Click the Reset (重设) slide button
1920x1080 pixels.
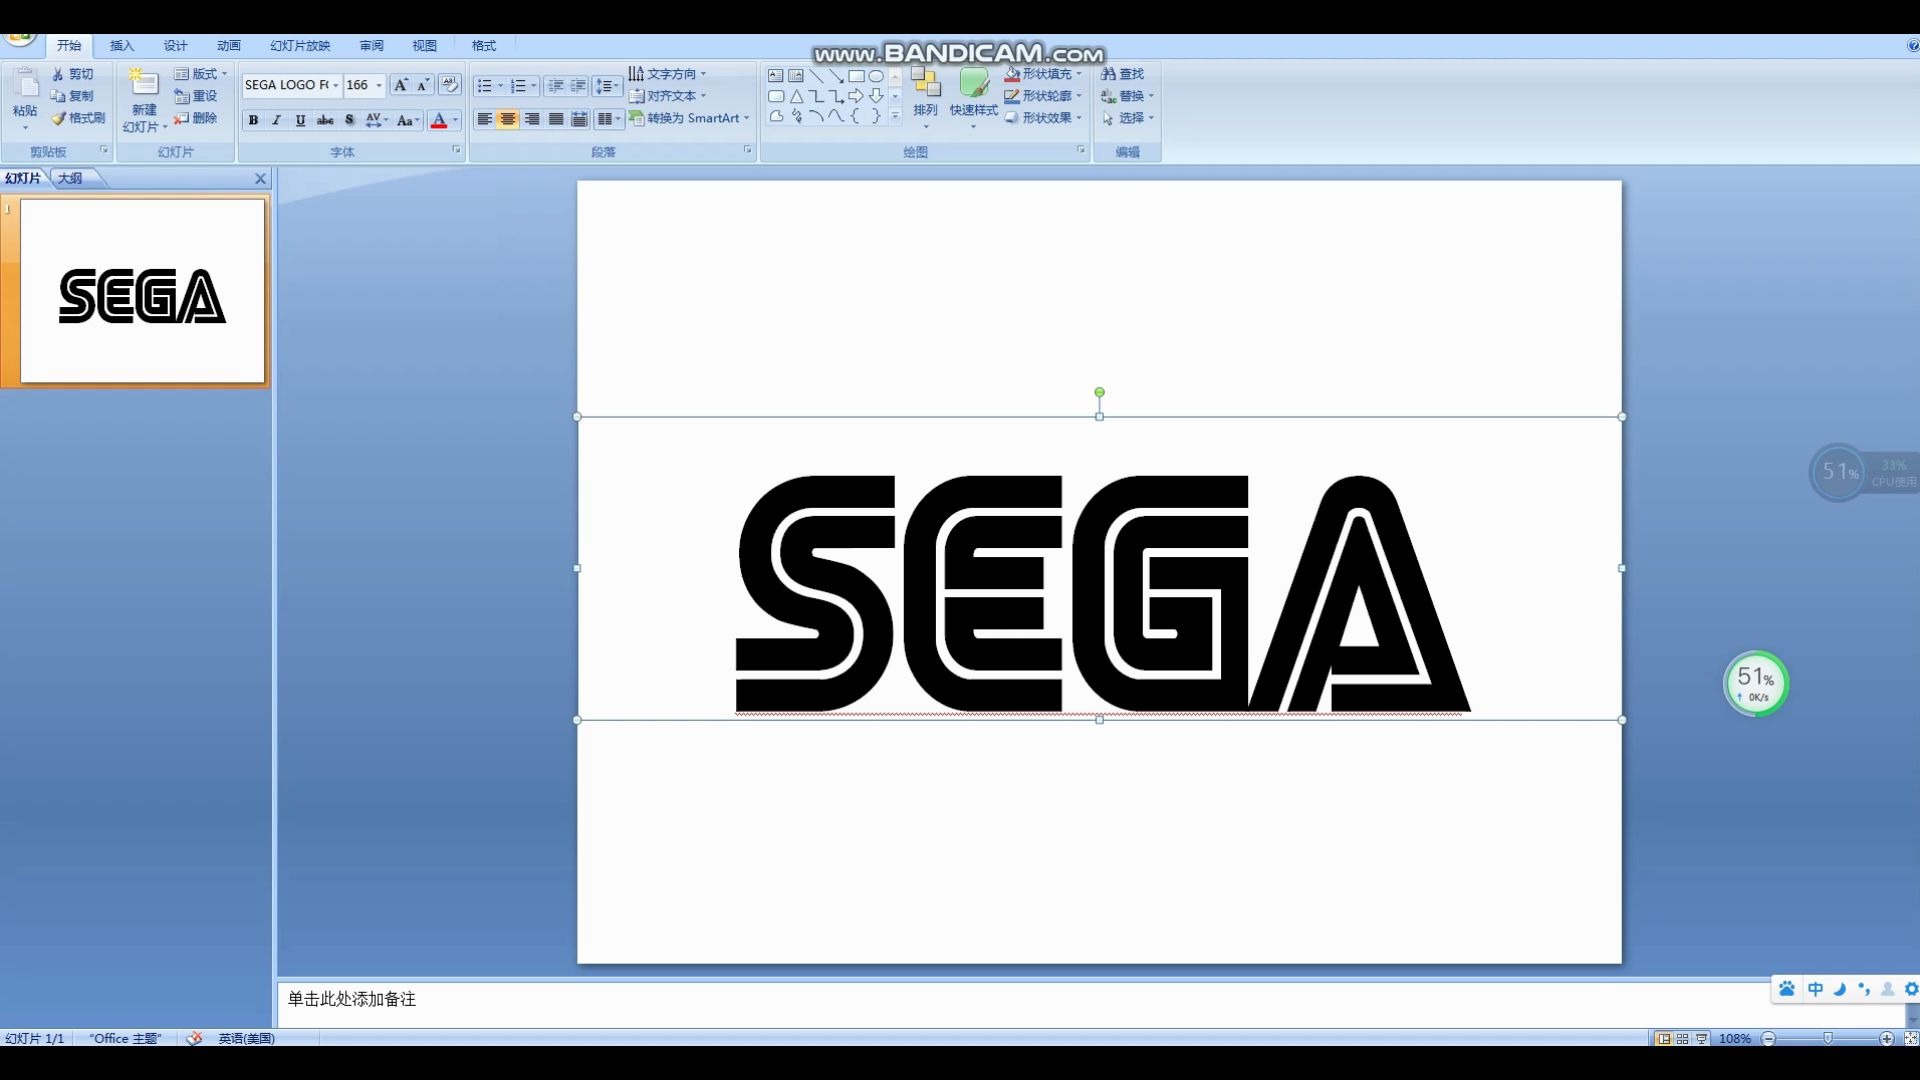point(196,96)
